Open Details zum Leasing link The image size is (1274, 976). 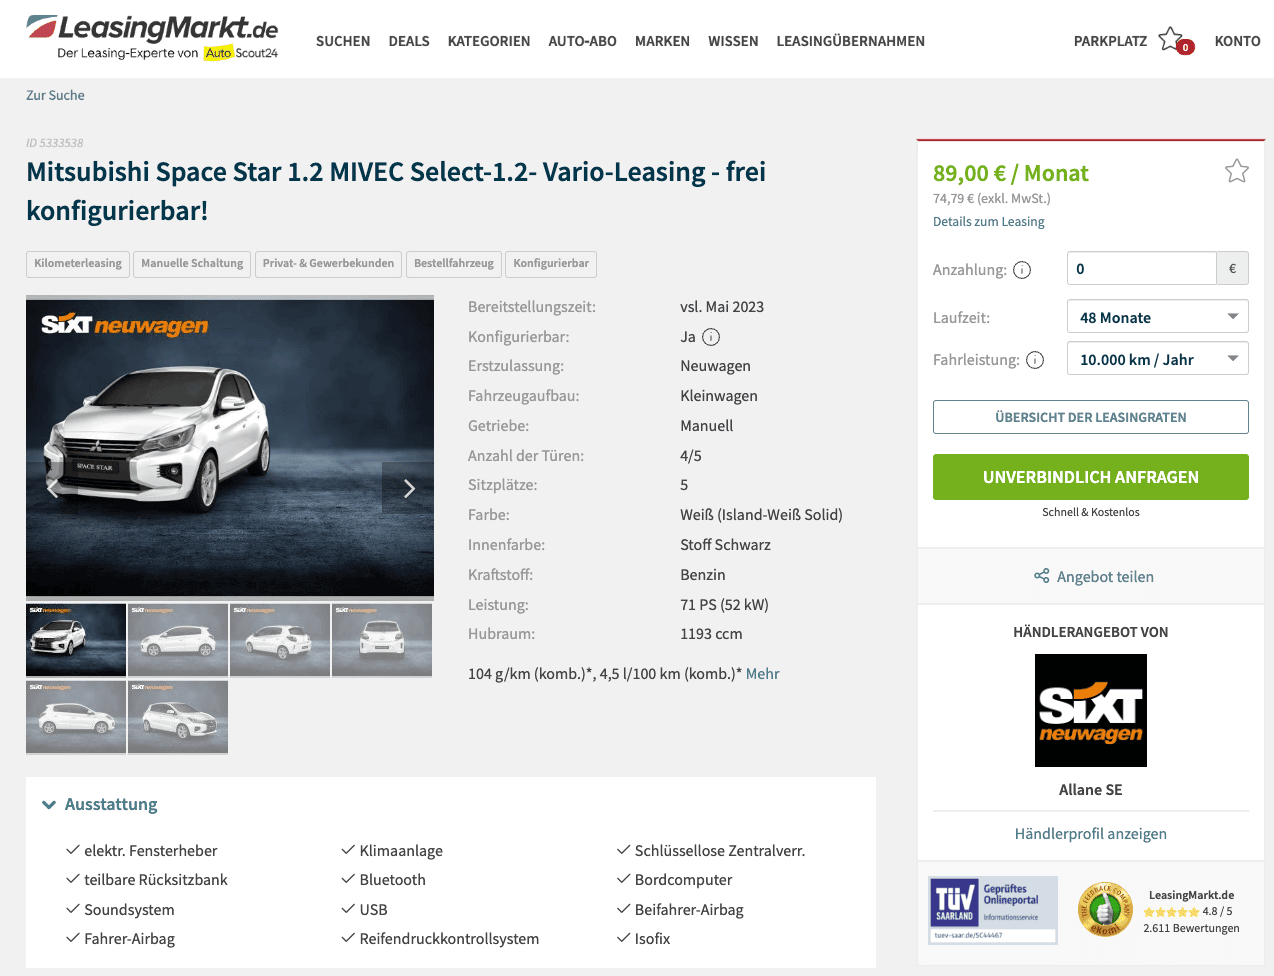(988, 222)
